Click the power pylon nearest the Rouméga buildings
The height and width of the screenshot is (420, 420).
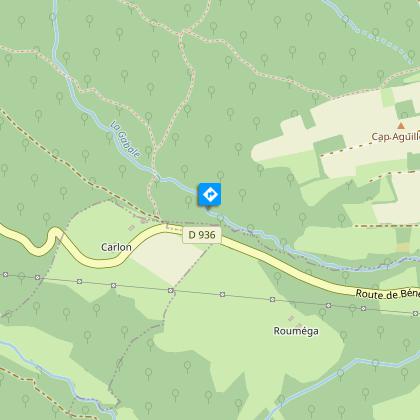click(x=273, y=299)
